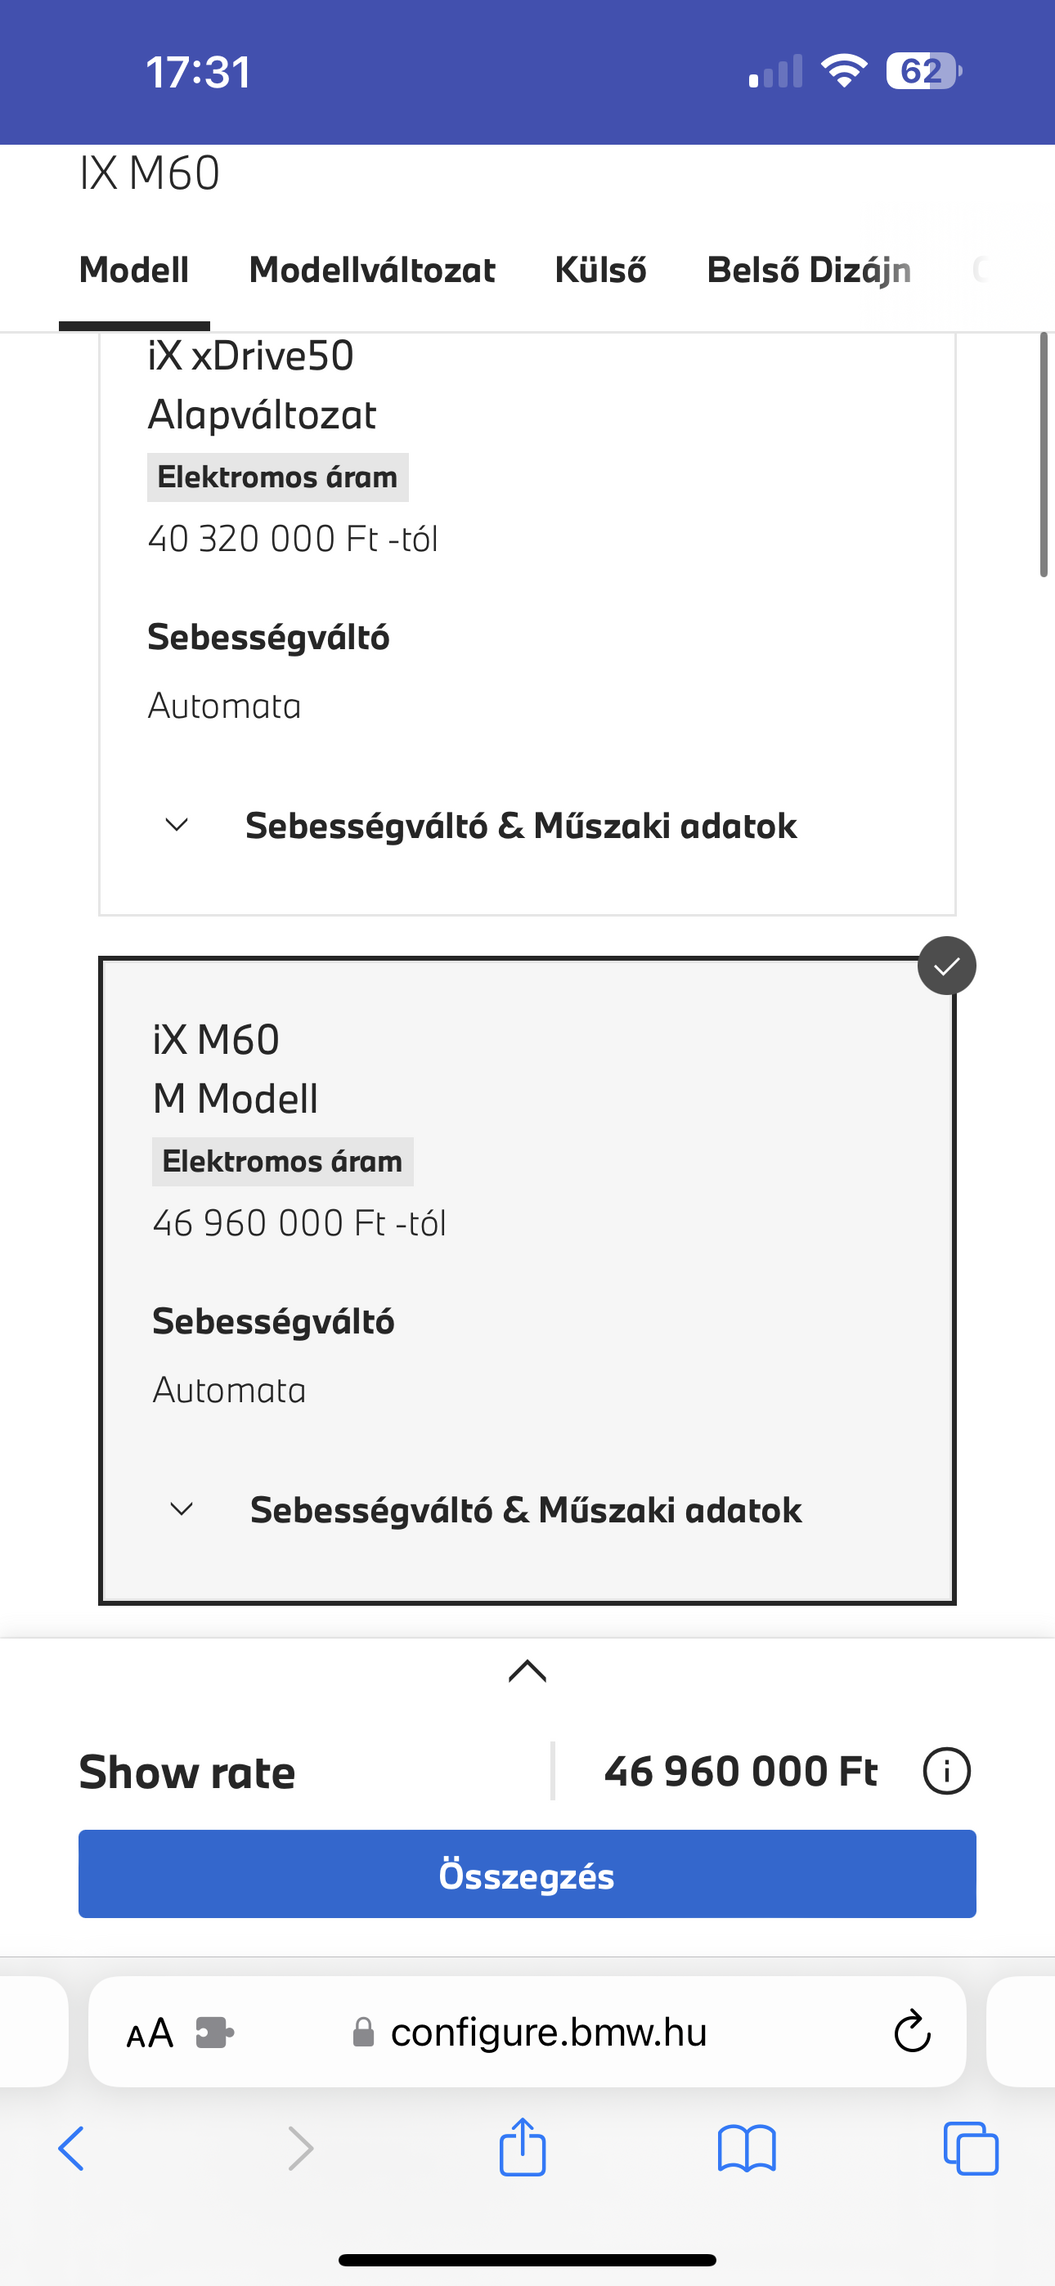This screenshot has height=2286, width=1055.
Task: Tap the selected checkmark on iX M60
Action: coord(946,966)
